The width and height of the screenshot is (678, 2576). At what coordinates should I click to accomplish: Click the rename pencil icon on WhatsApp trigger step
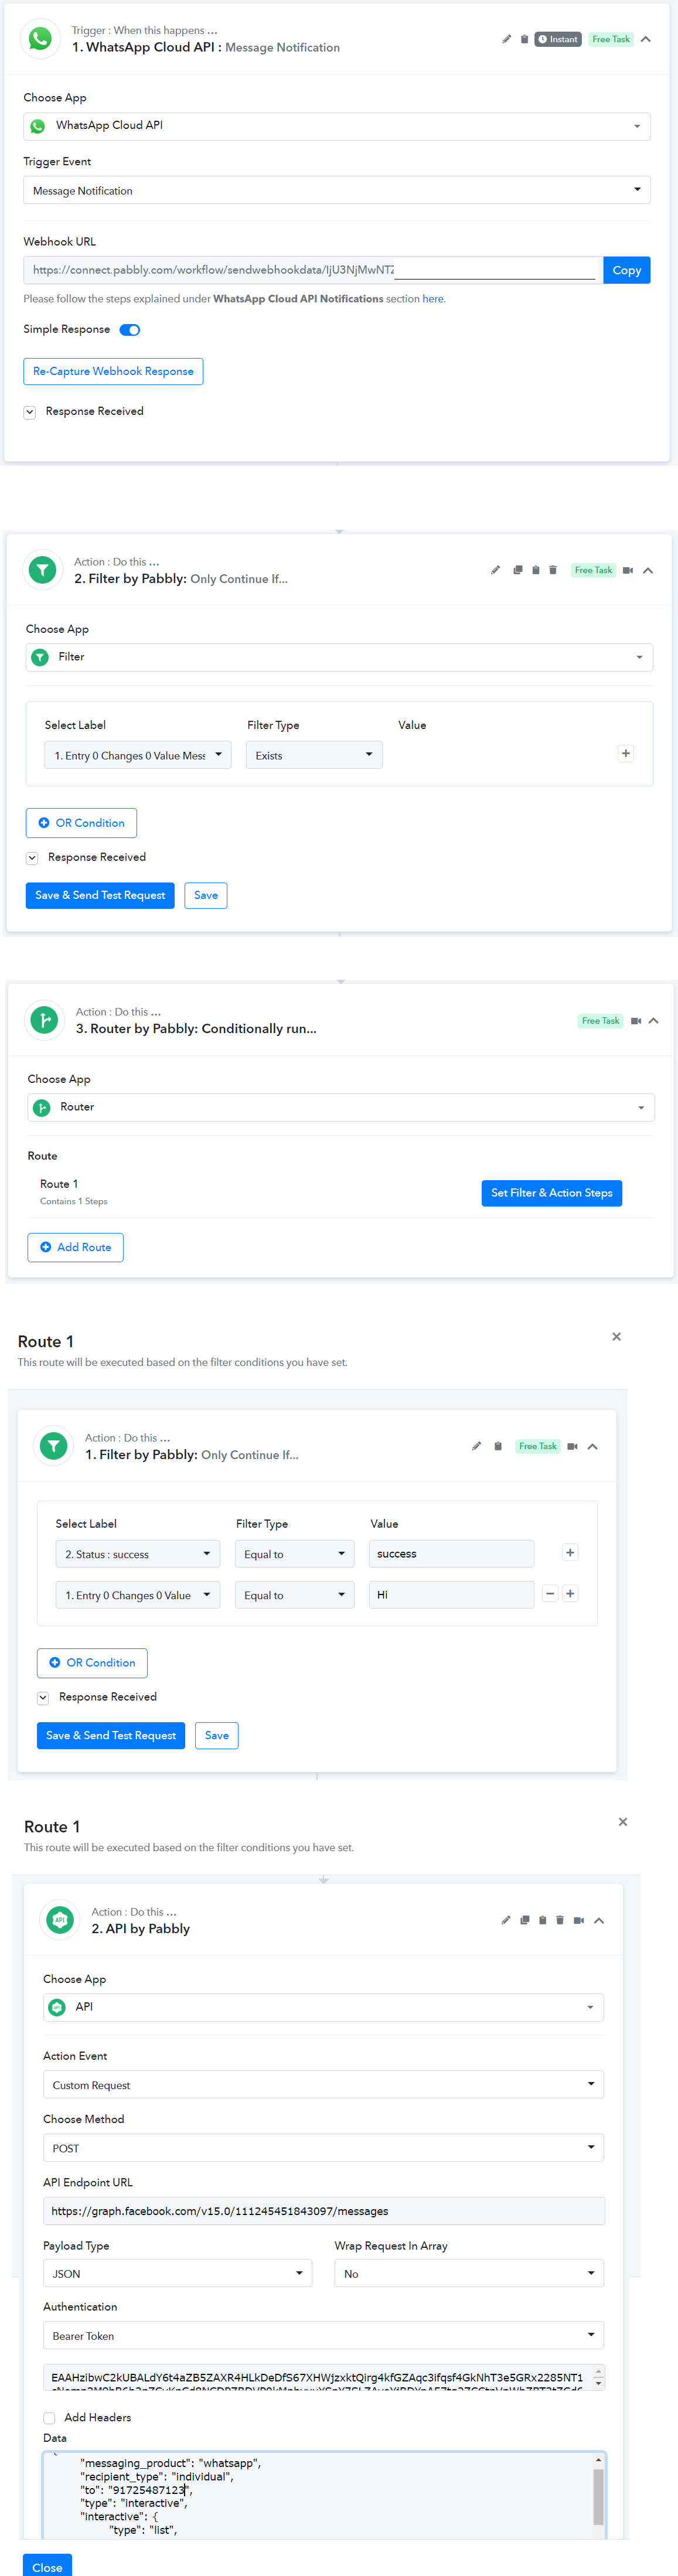click(x=506, y=39)
